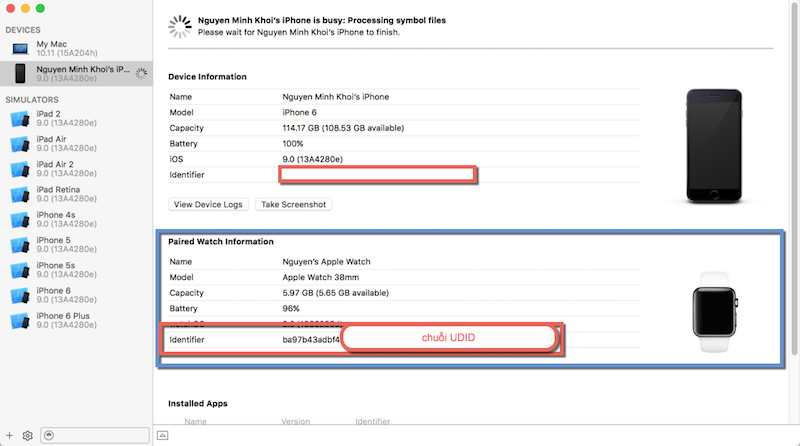Click the sidebar filter search field

pyautogui.click(x=95, y=435)
